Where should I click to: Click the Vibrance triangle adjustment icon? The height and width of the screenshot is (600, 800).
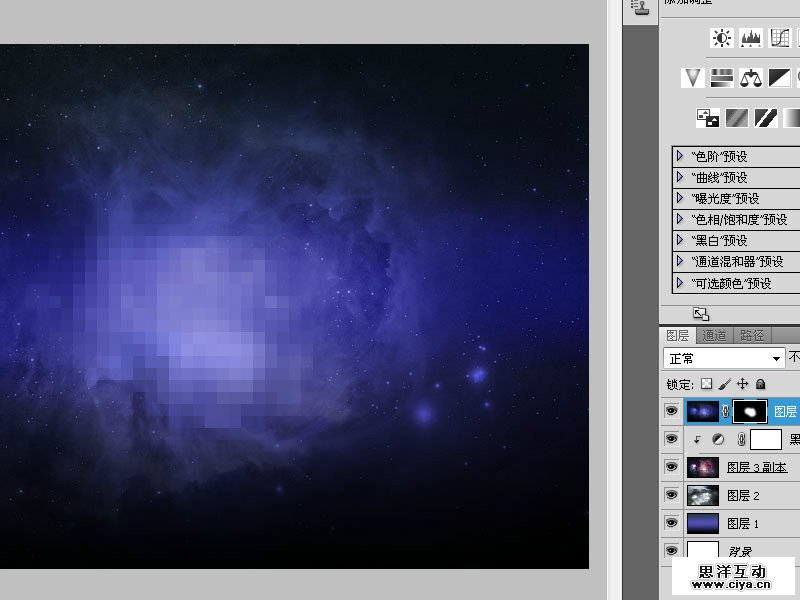coord(692,78)
